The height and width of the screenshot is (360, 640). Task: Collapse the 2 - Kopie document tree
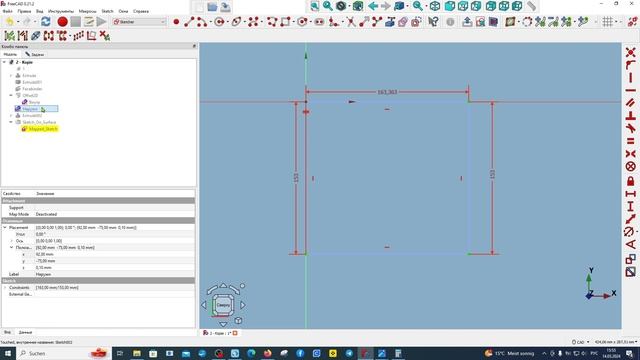point(4,62)
